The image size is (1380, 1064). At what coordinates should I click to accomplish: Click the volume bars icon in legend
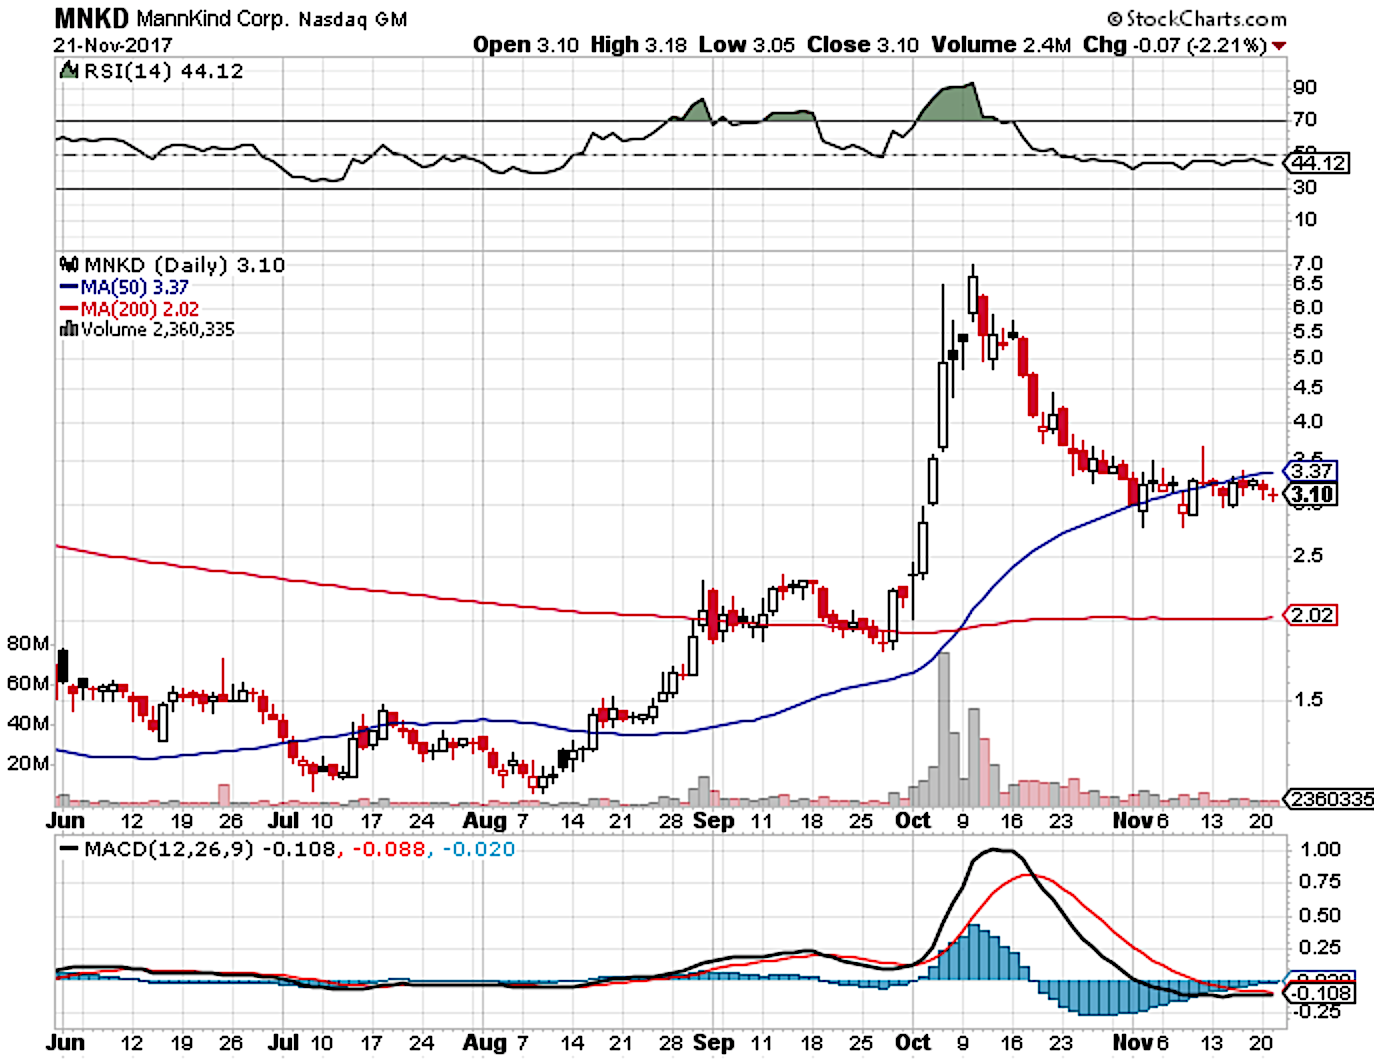(70, 329)
